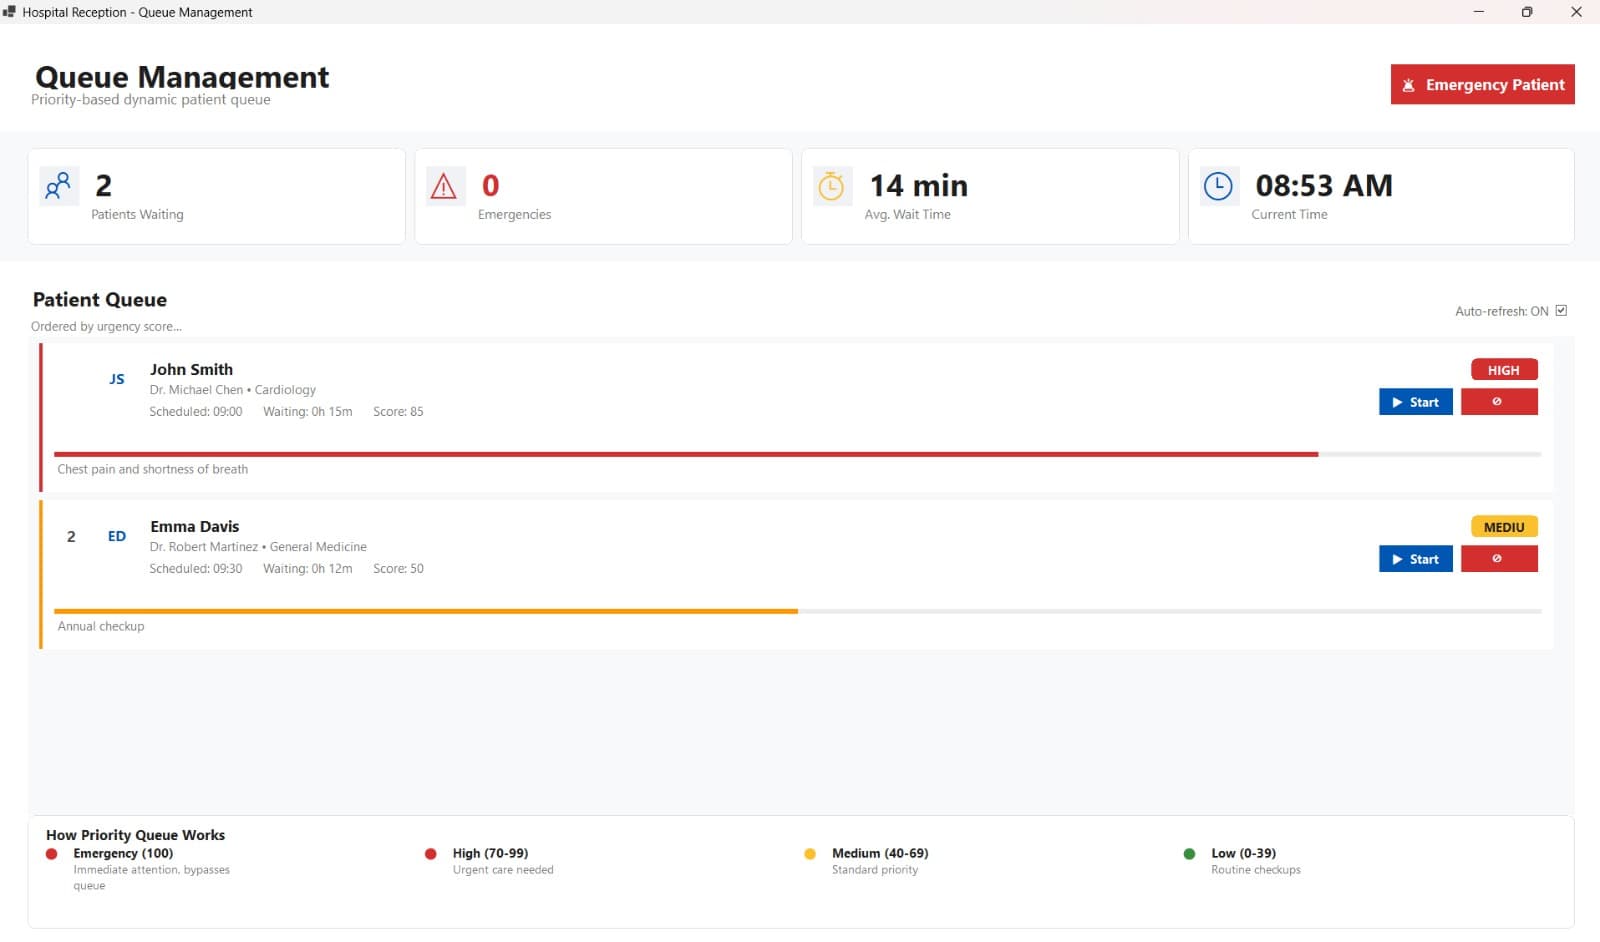Click John Smith's red urgency bar
This screenshot has width=1600, height=942.
(x=686, y=454)
